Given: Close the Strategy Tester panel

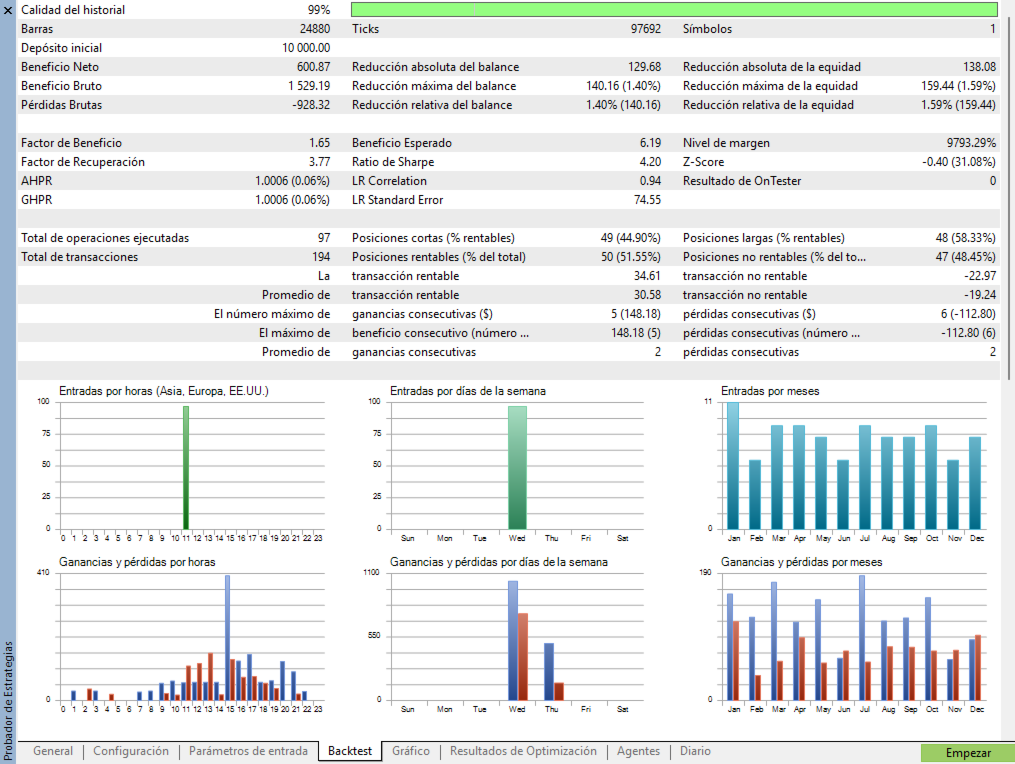Looking at the screenshot, I should (8, 9).
